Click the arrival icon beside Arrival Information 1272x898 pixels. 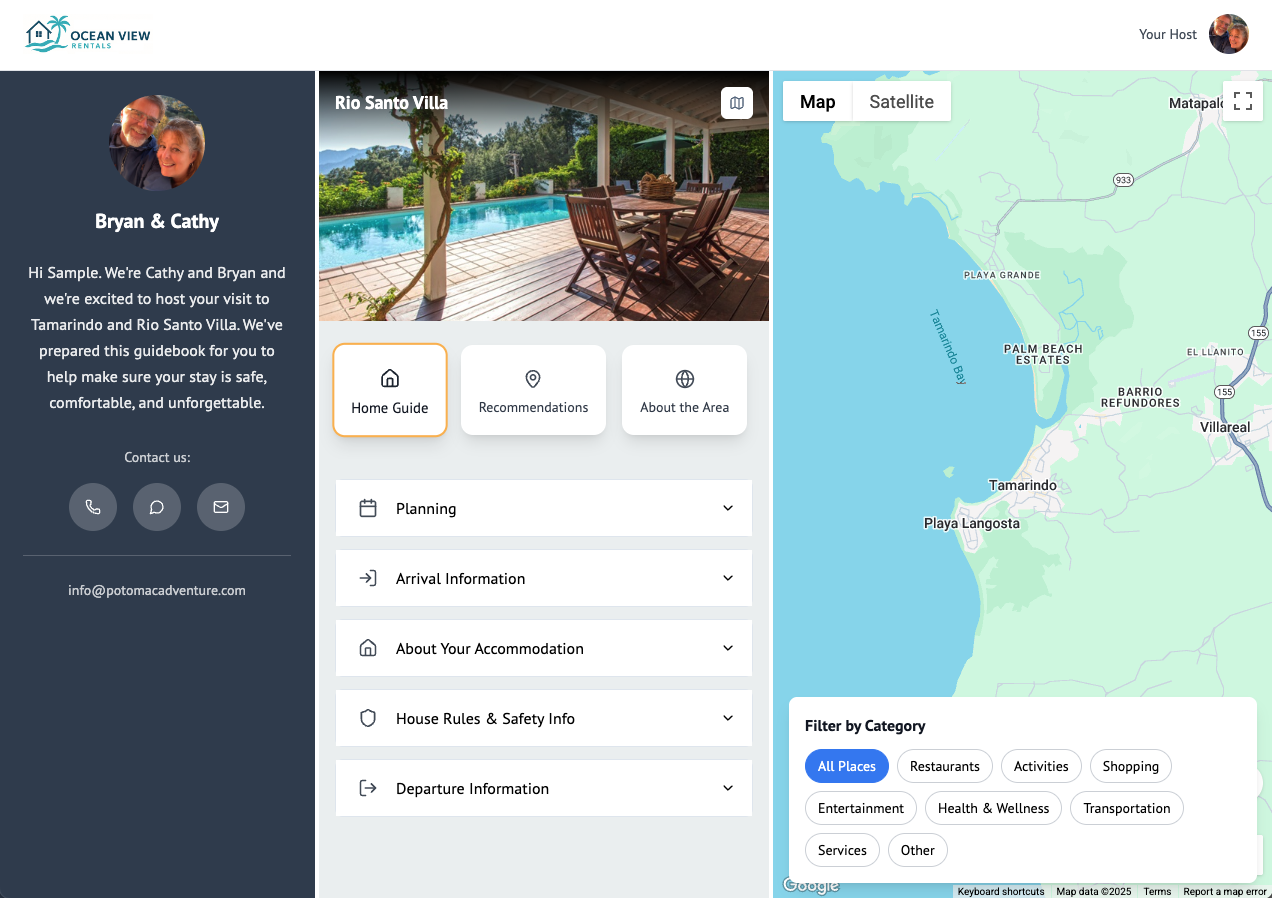click(x=368, y=578)
